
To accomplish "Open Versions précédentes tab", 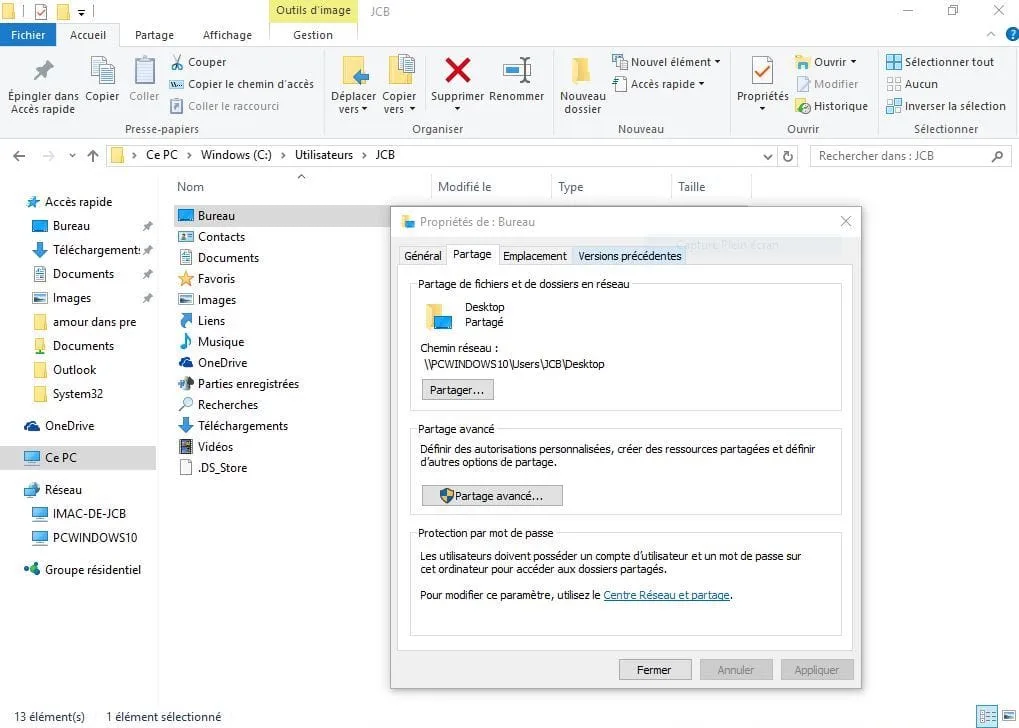I will tap(630, 256).
